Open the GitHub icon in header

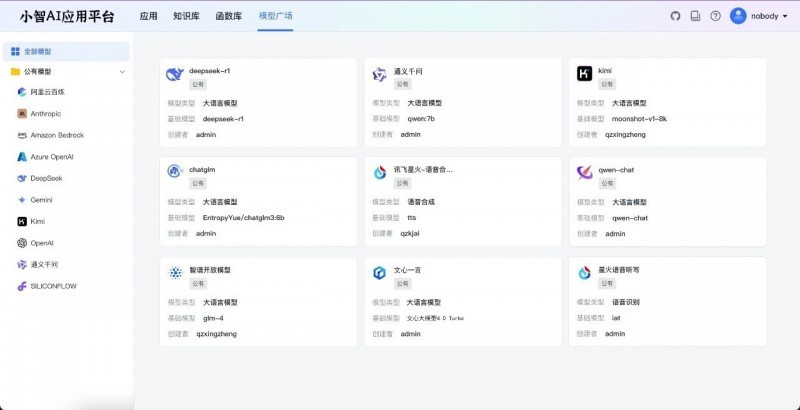coord(675,16)
